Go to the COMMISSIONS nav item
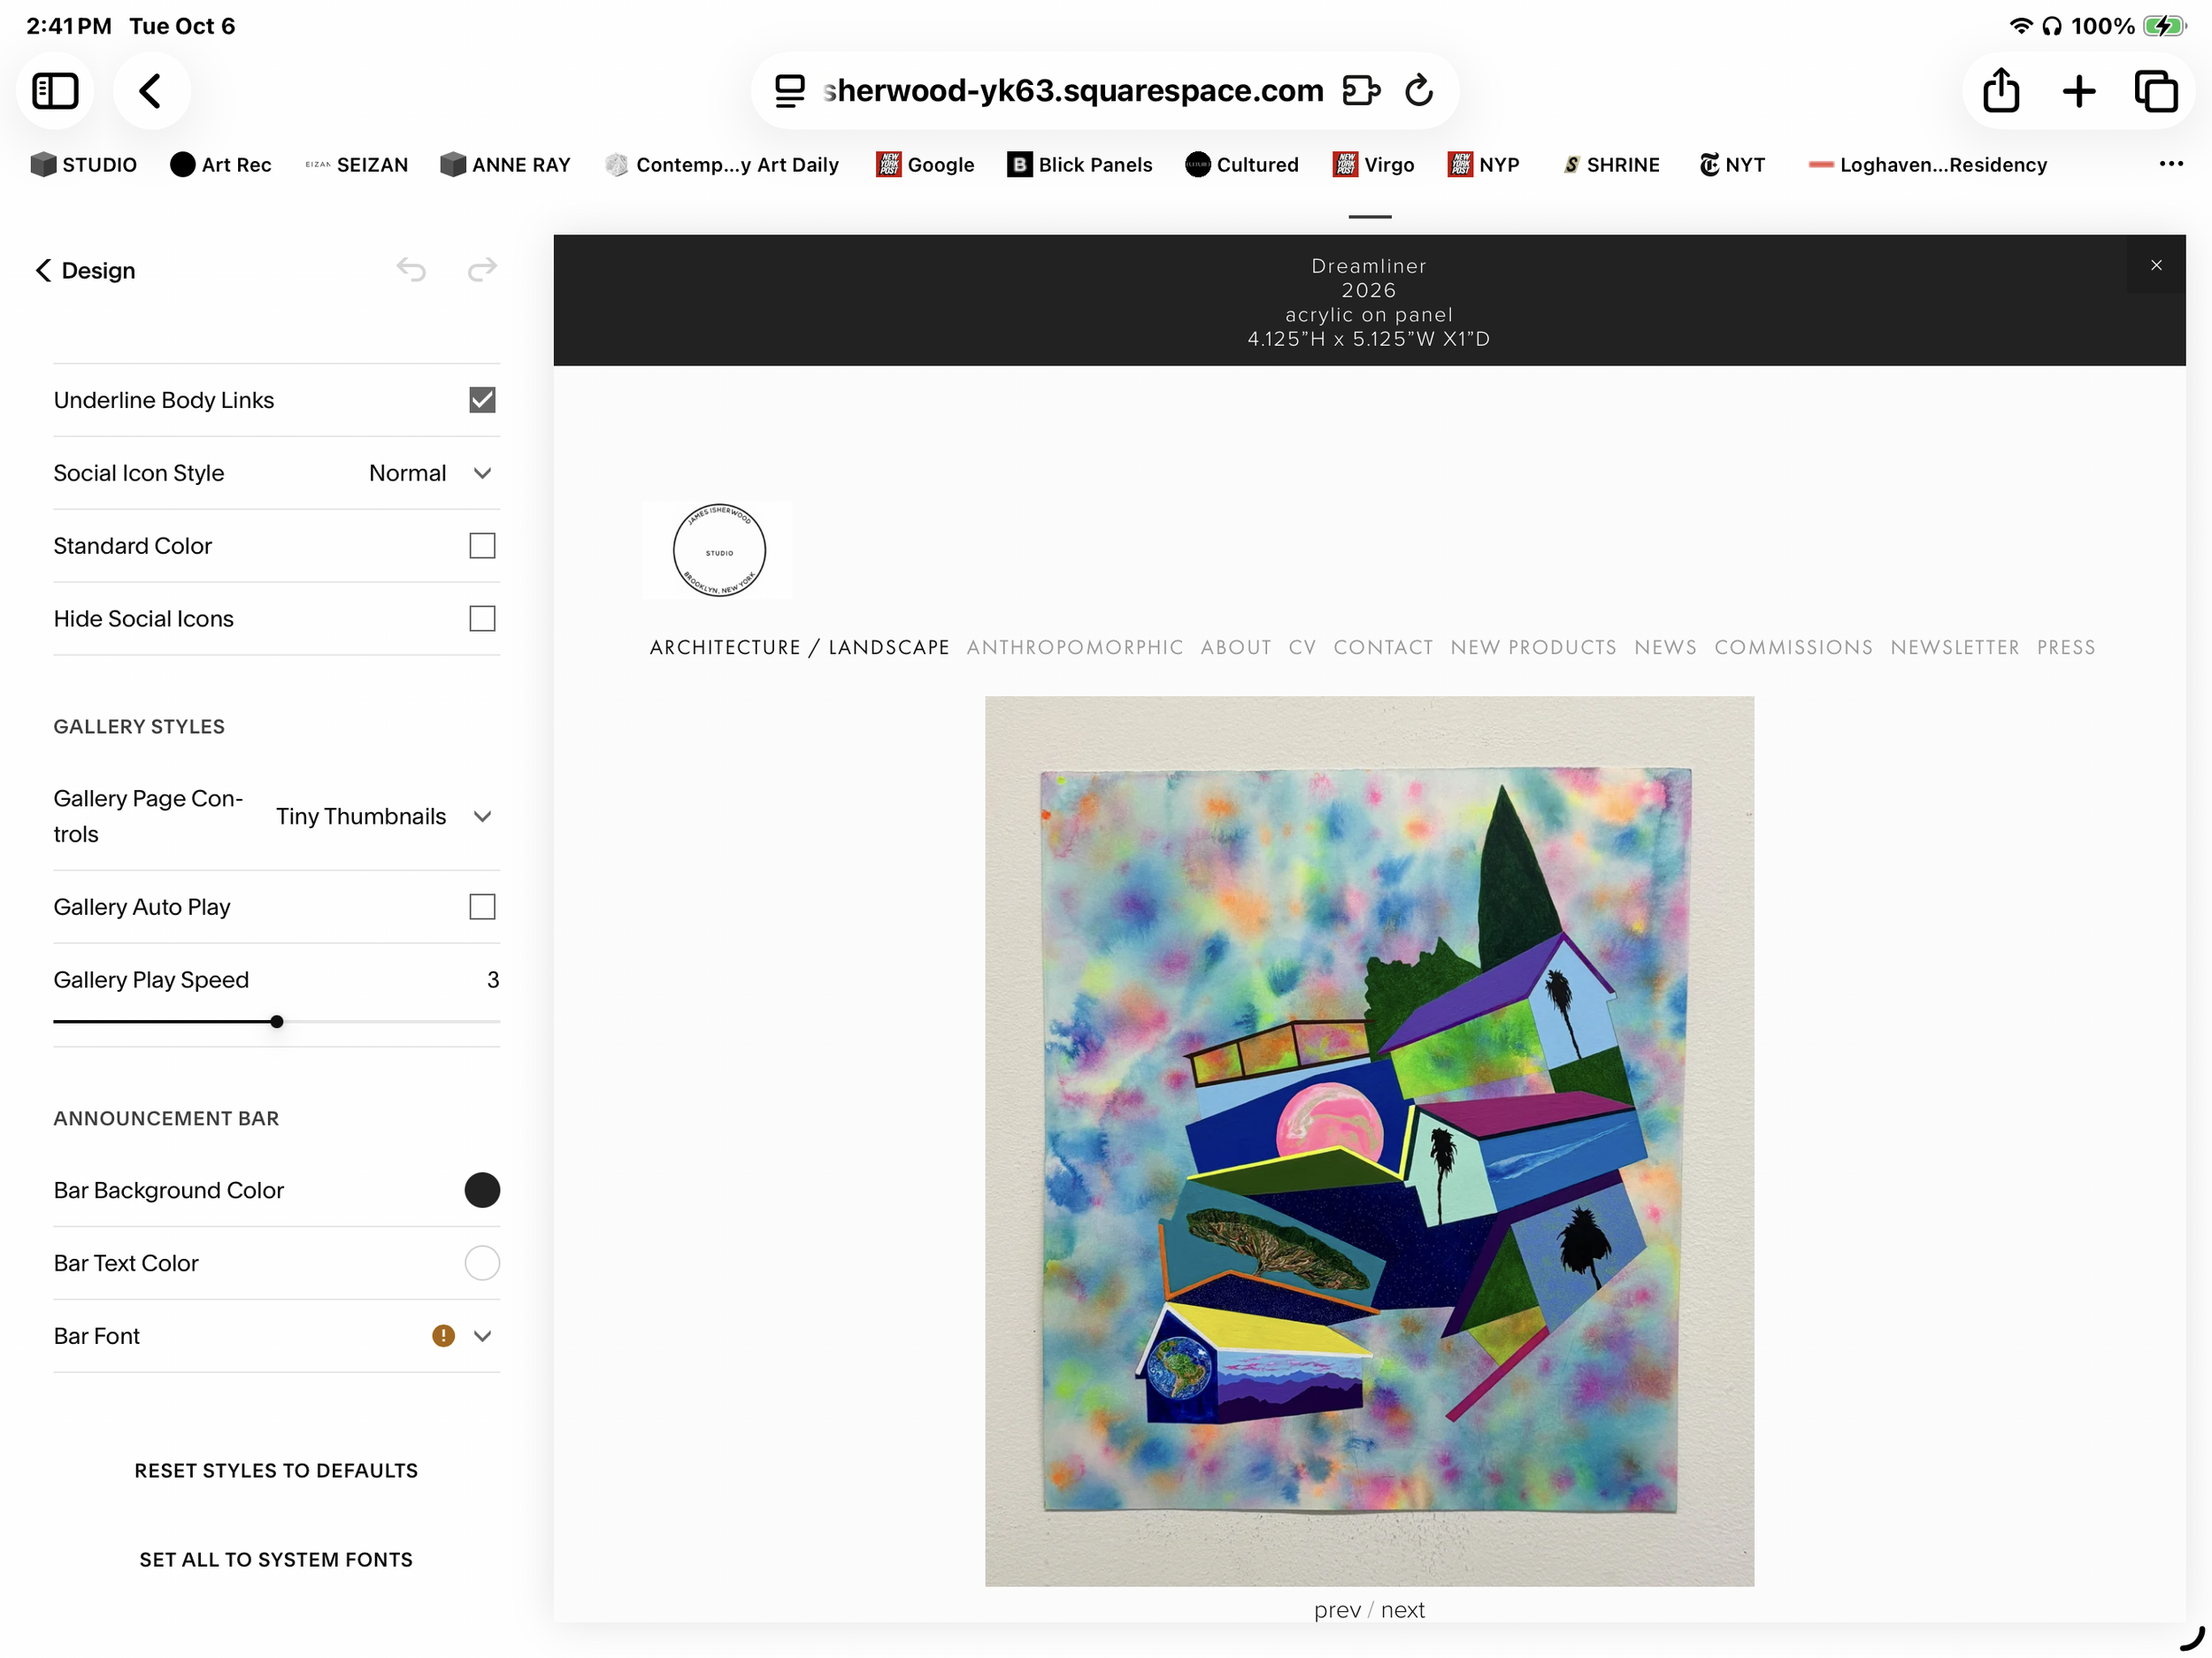This screenshot has width=2212, height=1658. [x=1793, y=647]
